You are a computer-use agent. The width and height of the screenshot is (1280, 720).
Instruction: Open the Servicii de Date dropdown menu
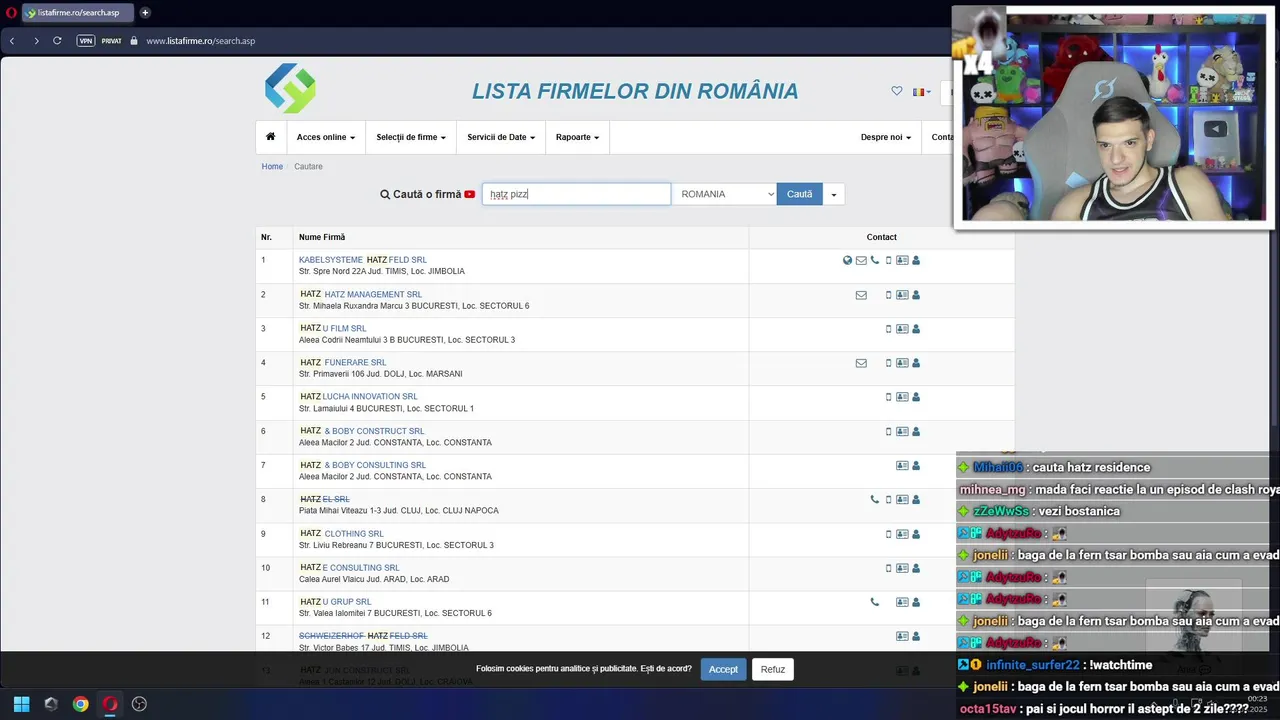501,137
